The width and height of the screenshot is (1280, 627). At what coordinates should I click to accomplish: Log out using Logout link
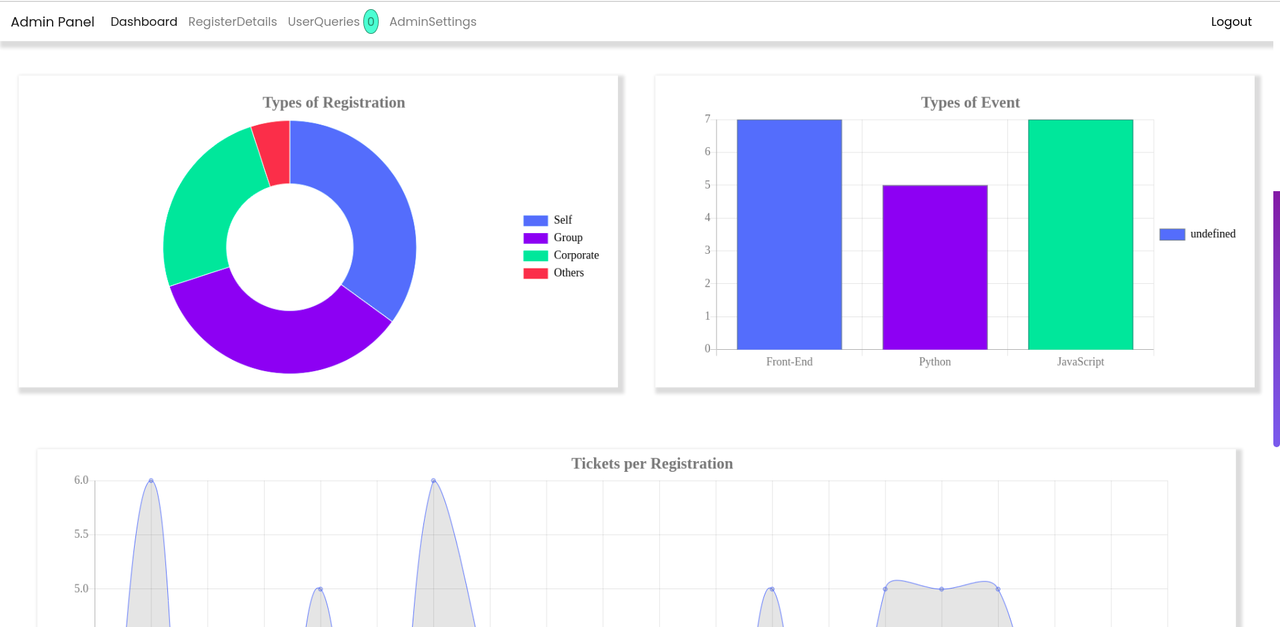(1231, 22)
